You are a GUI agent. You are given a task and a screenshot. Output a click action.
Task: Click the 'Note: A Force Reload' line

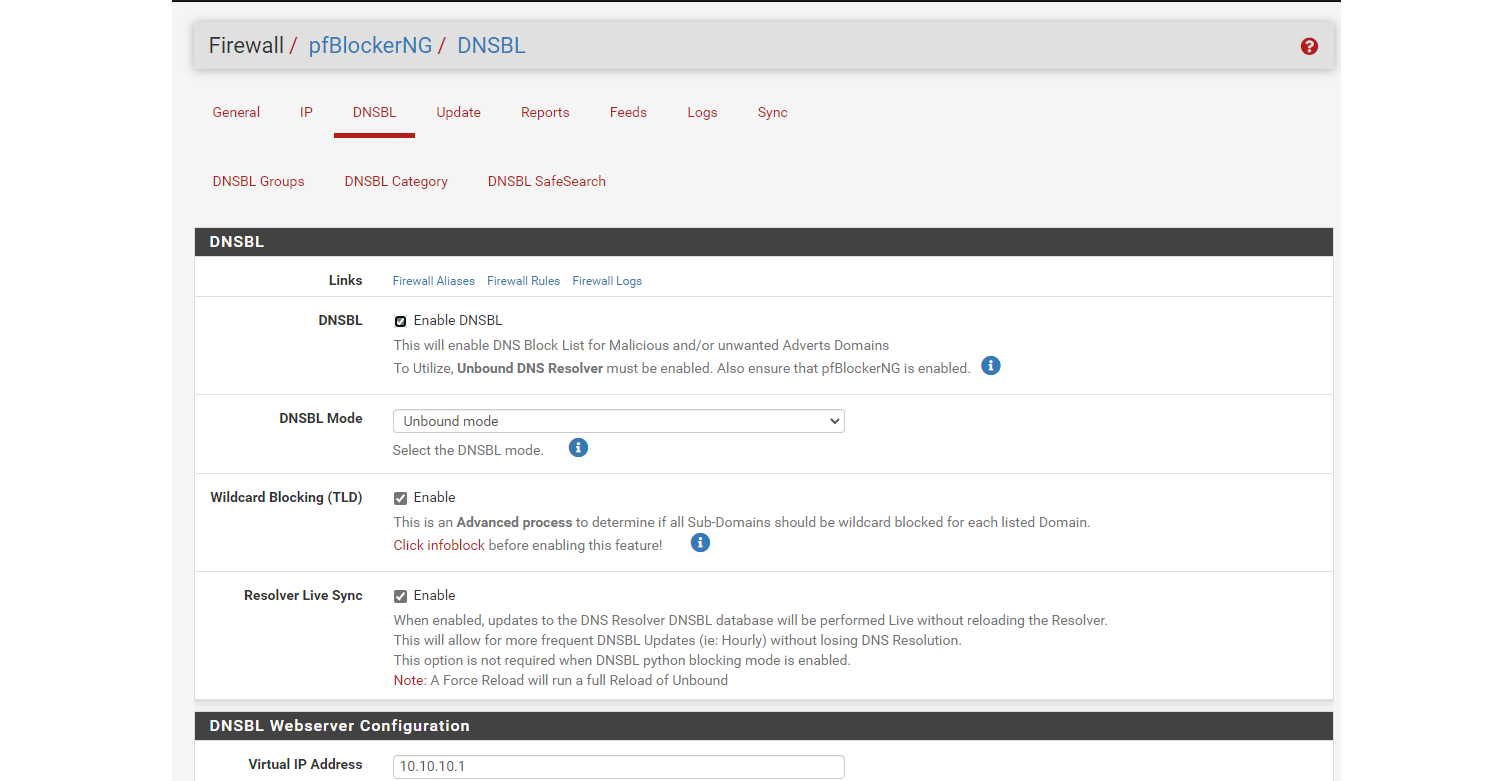click(x=560, y=680)
